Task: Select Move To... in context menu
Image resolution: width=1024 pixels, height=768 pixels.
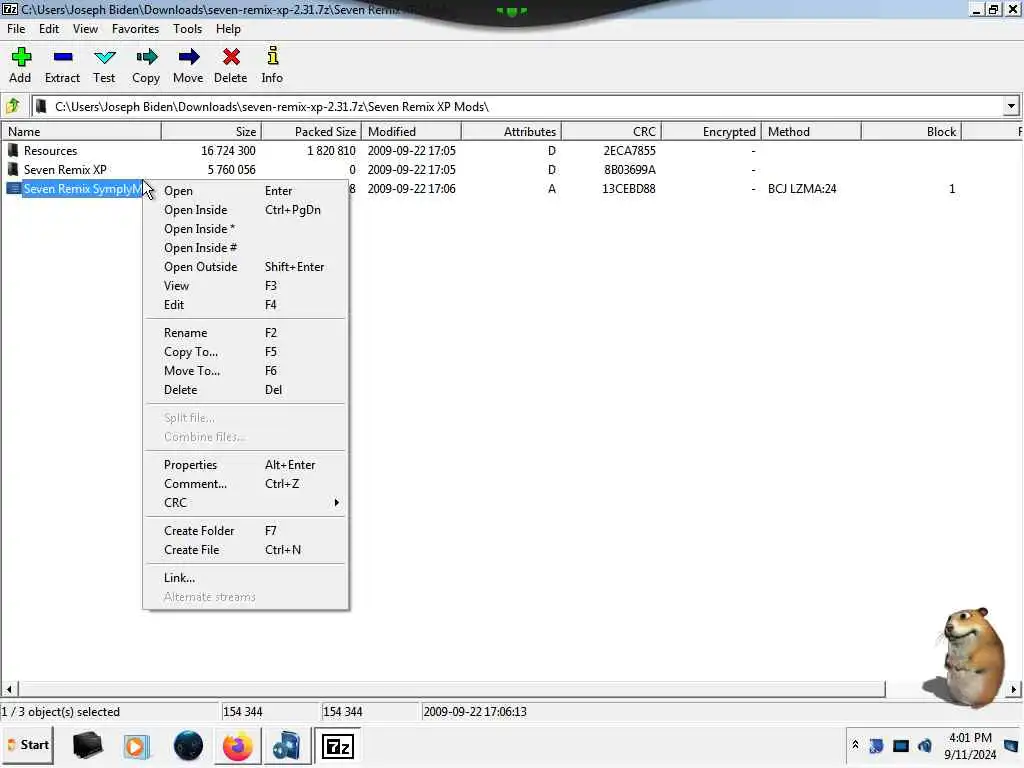Action: coord(246,370)
